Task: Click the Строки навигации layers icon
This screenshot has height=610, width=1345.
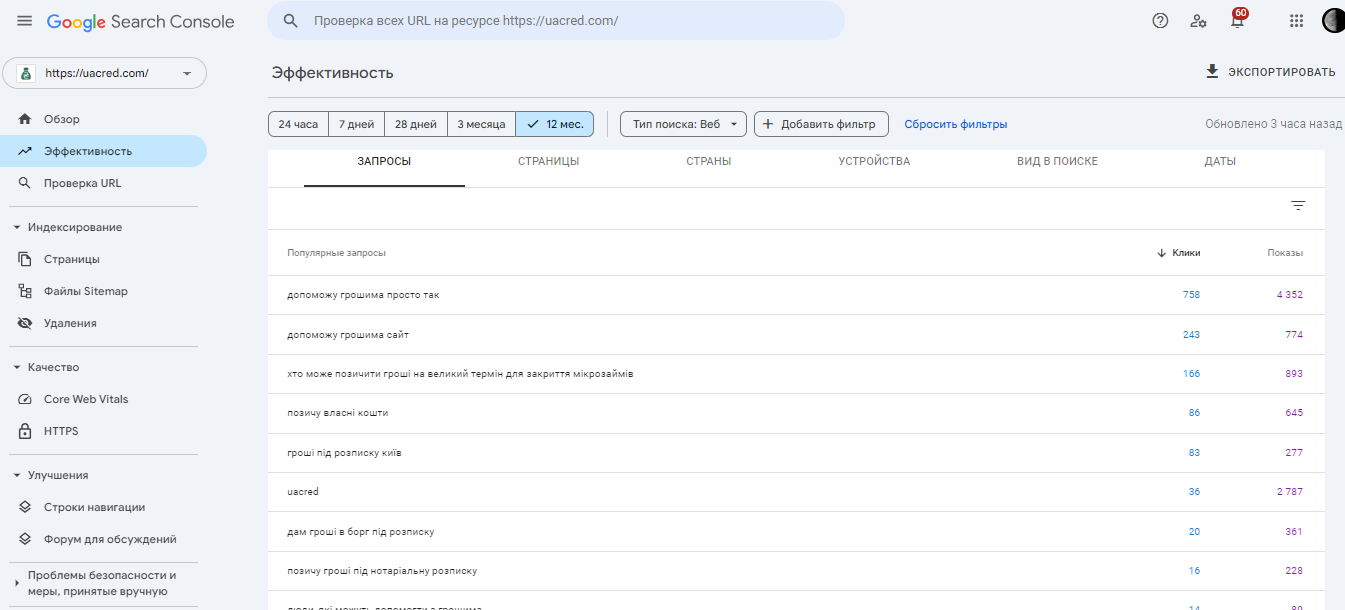Action: [x=25, y=507]
